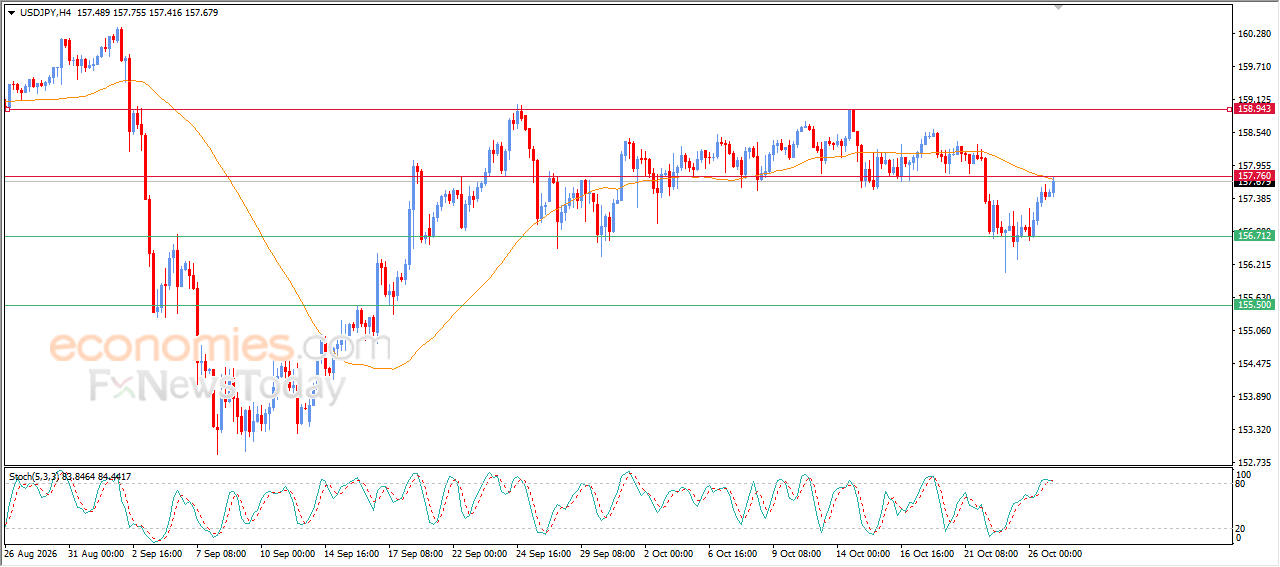The image size is (1280, 567).
Task: Click the 156.215 price scale value
Action: 1254,265
